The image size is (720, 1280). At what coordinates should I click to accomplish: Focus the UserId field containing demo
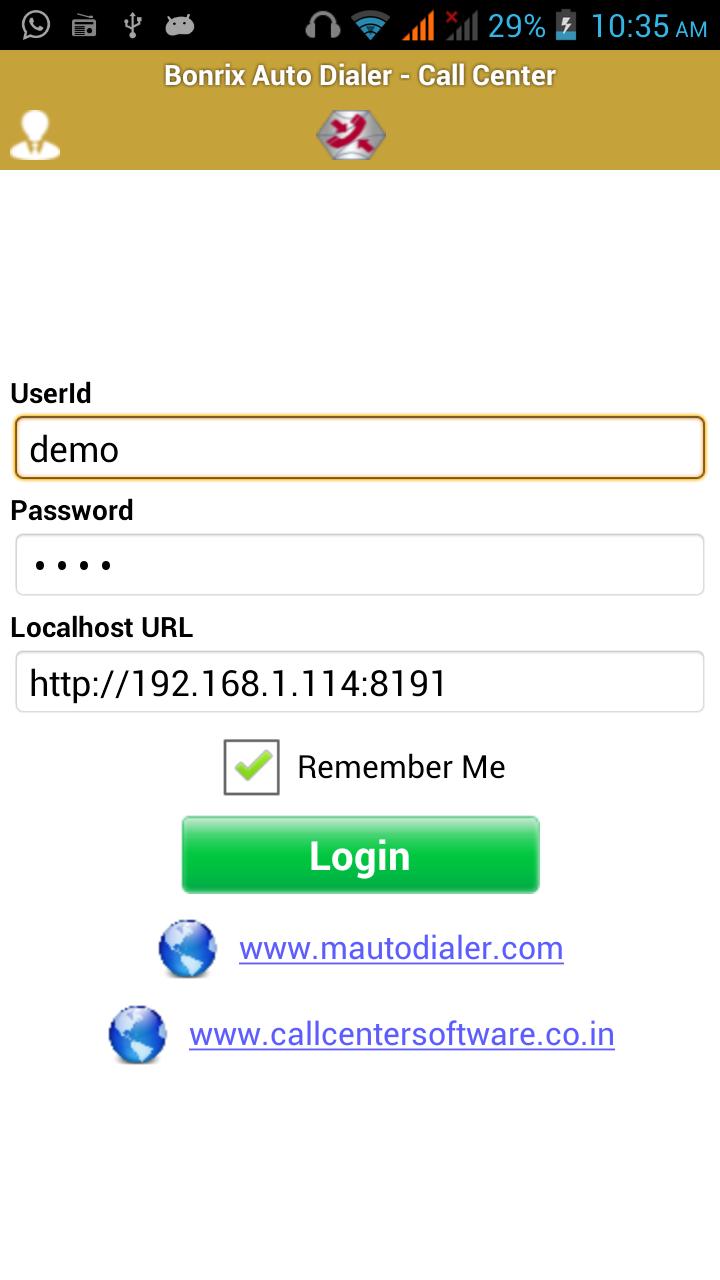pos(360,448)
